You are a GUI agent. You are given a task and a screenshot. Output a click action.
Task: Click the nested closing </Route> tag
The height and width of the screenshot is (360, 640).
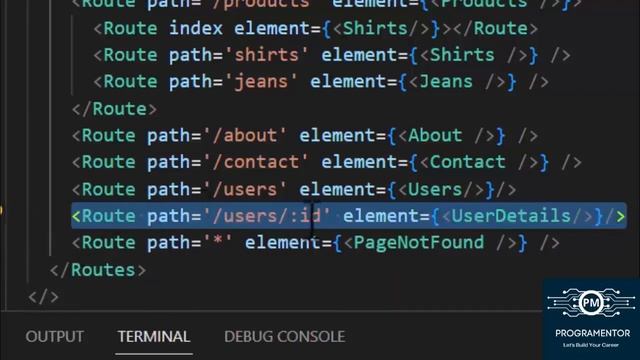point(114,109)
